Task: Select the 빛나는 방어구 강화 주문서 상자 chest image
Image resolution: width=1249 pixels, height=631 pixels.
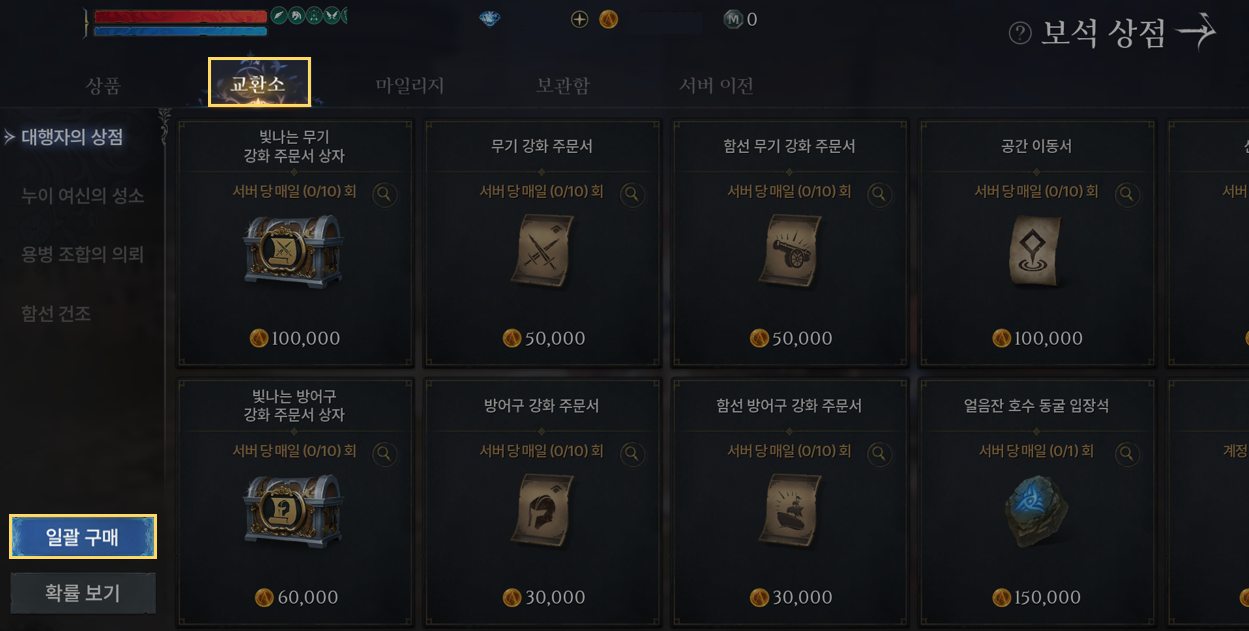Action: tap(294, 510)
